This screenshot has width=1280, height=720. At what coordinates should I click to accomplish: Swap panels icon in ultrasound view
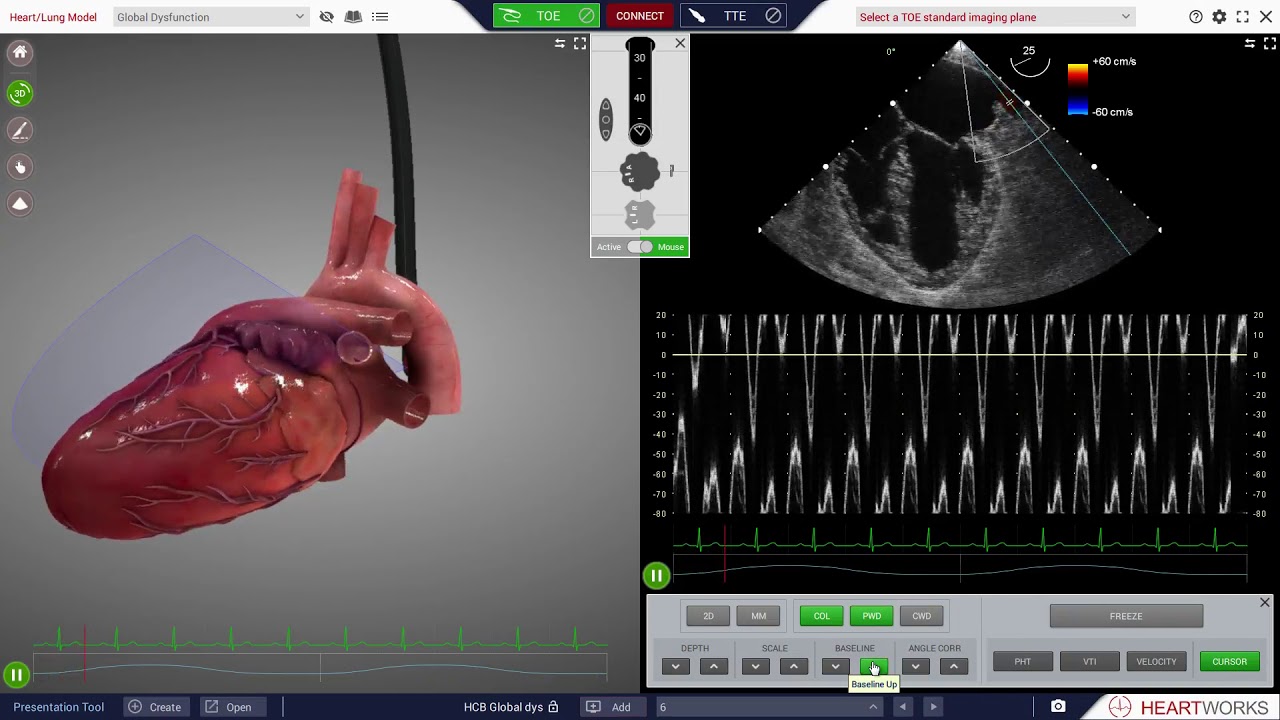click(1250, 44)
